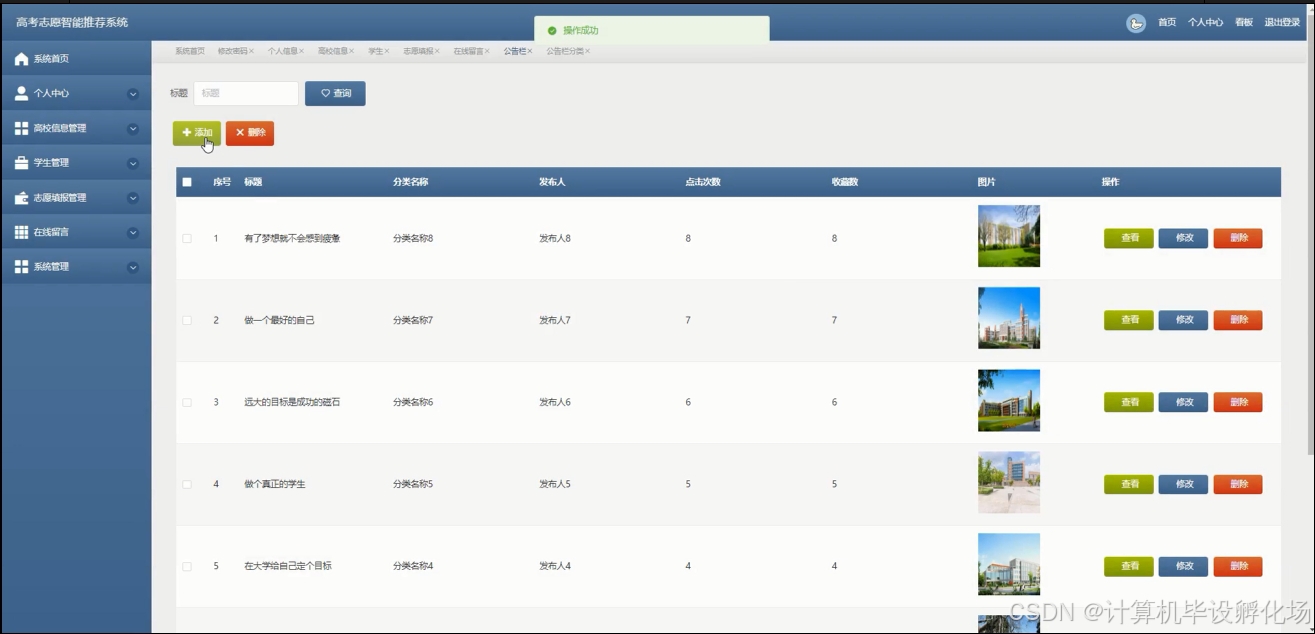Click the grid icon beside 高校信息管理

click(21, 128)
